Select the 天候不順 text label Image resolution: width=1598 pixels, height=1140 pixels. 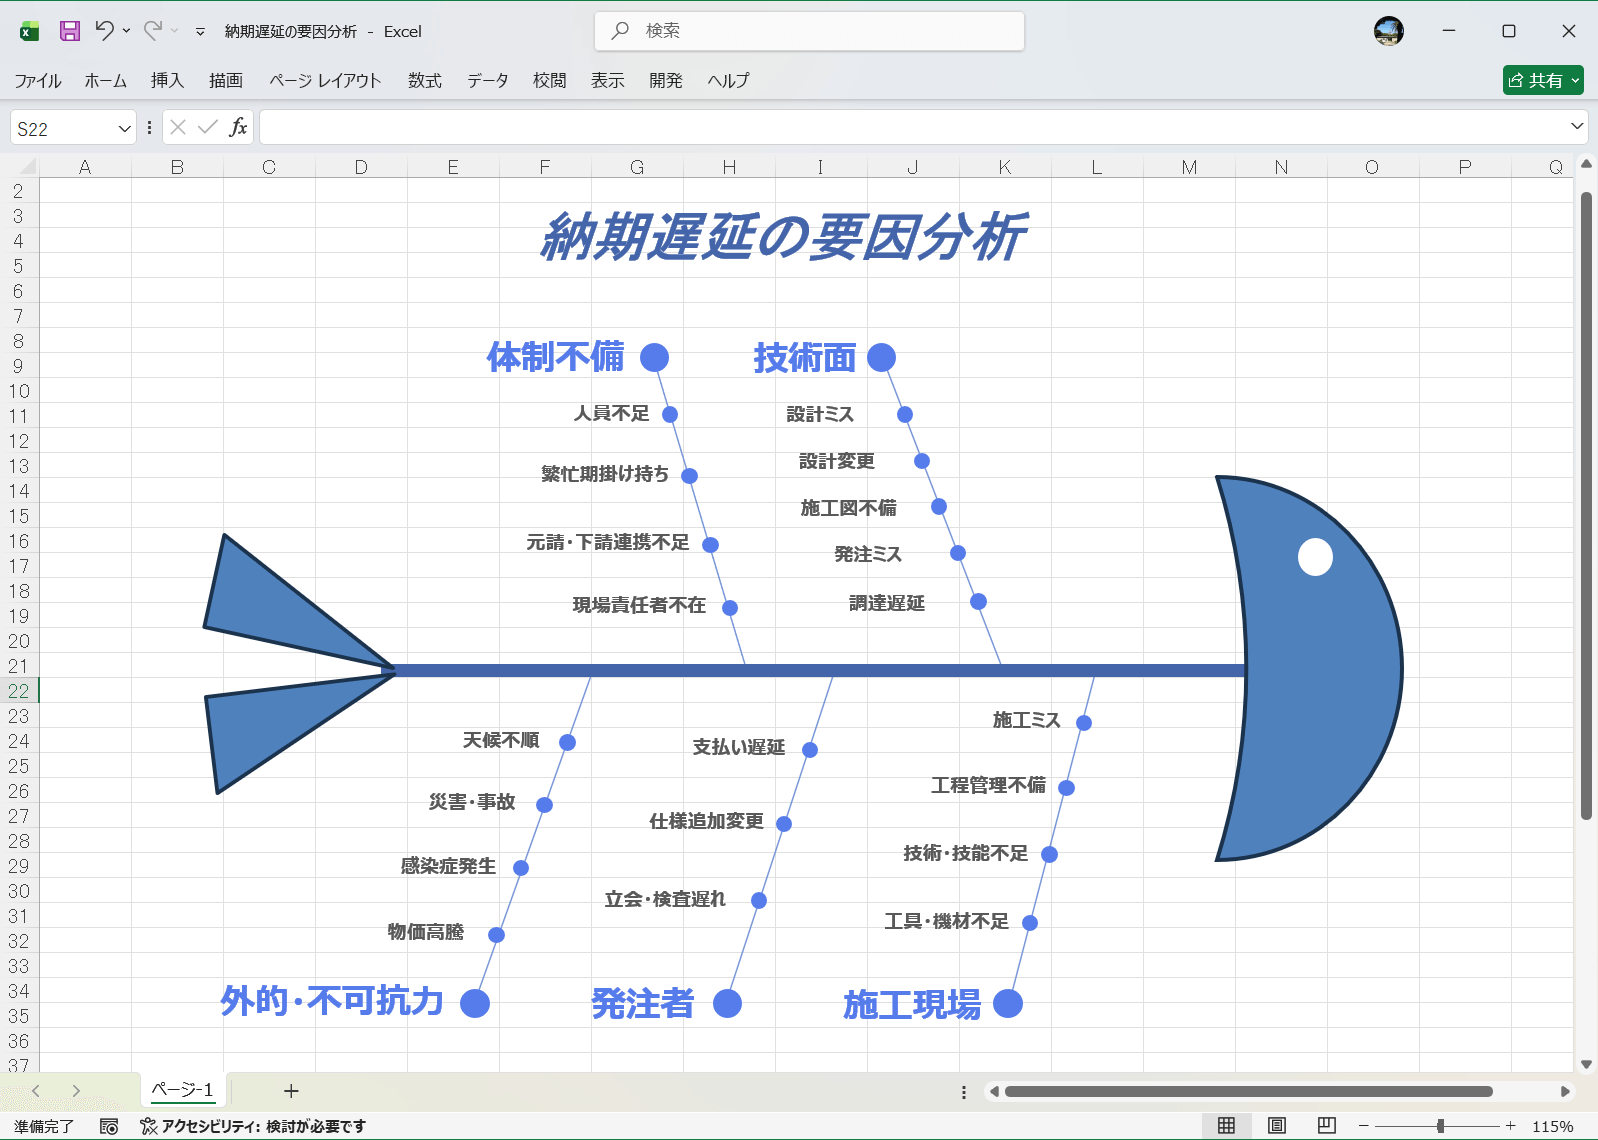point(501,740)
